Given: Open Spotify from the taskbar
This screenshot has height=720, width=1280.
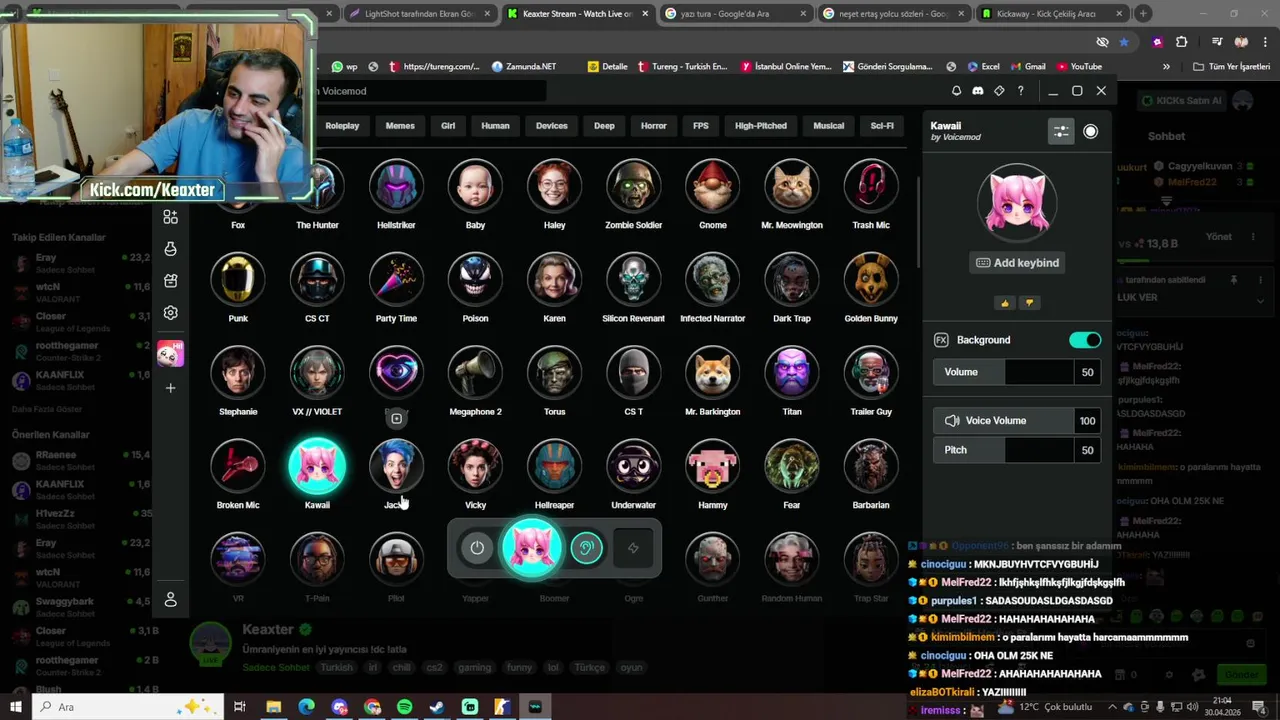Looking at the screenshot, I should point(404,707).
